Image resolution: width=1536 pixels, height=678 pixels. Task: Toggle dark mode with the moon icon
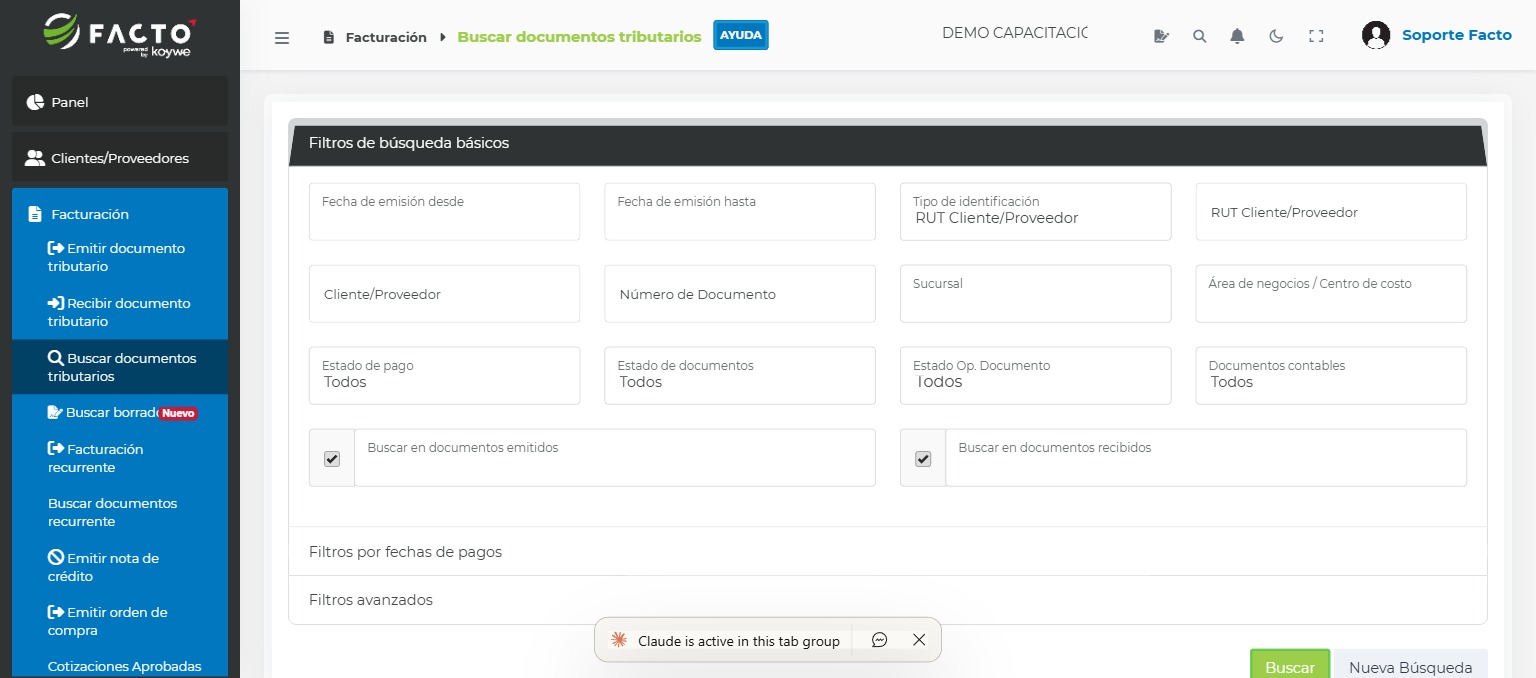click(x=1276, y=36)
